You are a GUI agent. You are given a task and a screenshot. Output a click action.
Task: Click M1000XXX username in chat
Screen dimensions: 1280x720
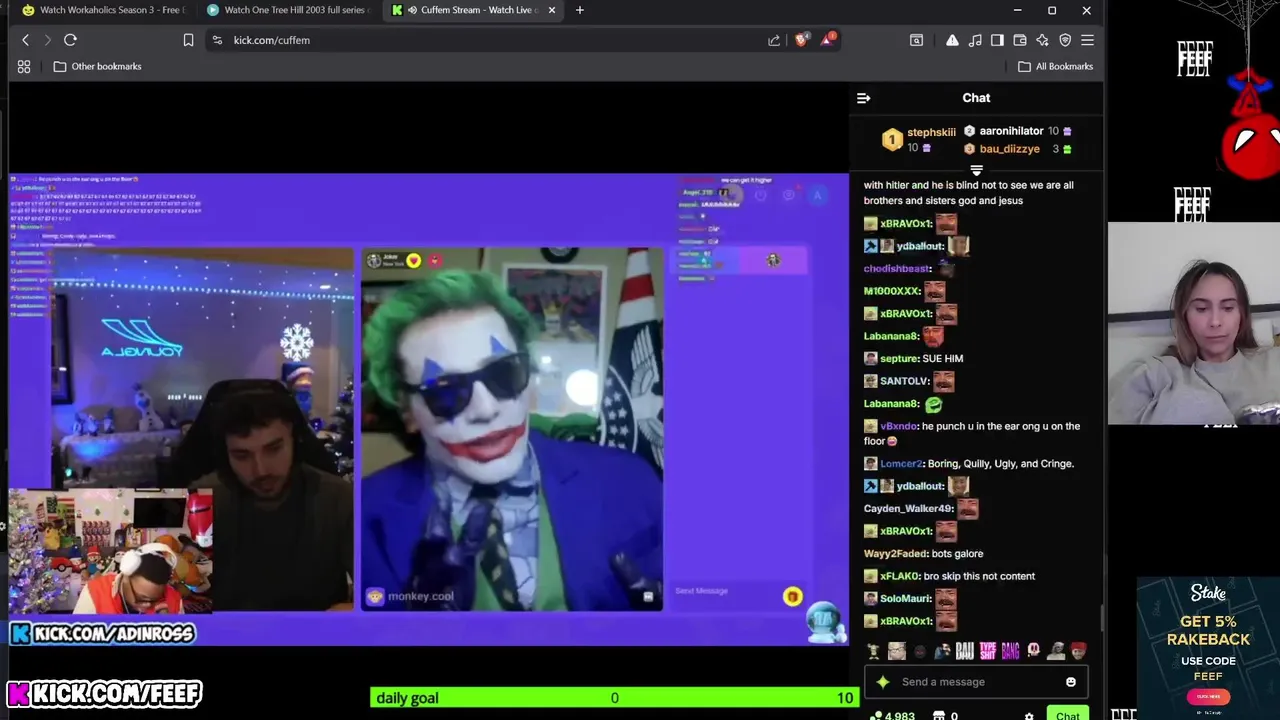click(891, 291)
